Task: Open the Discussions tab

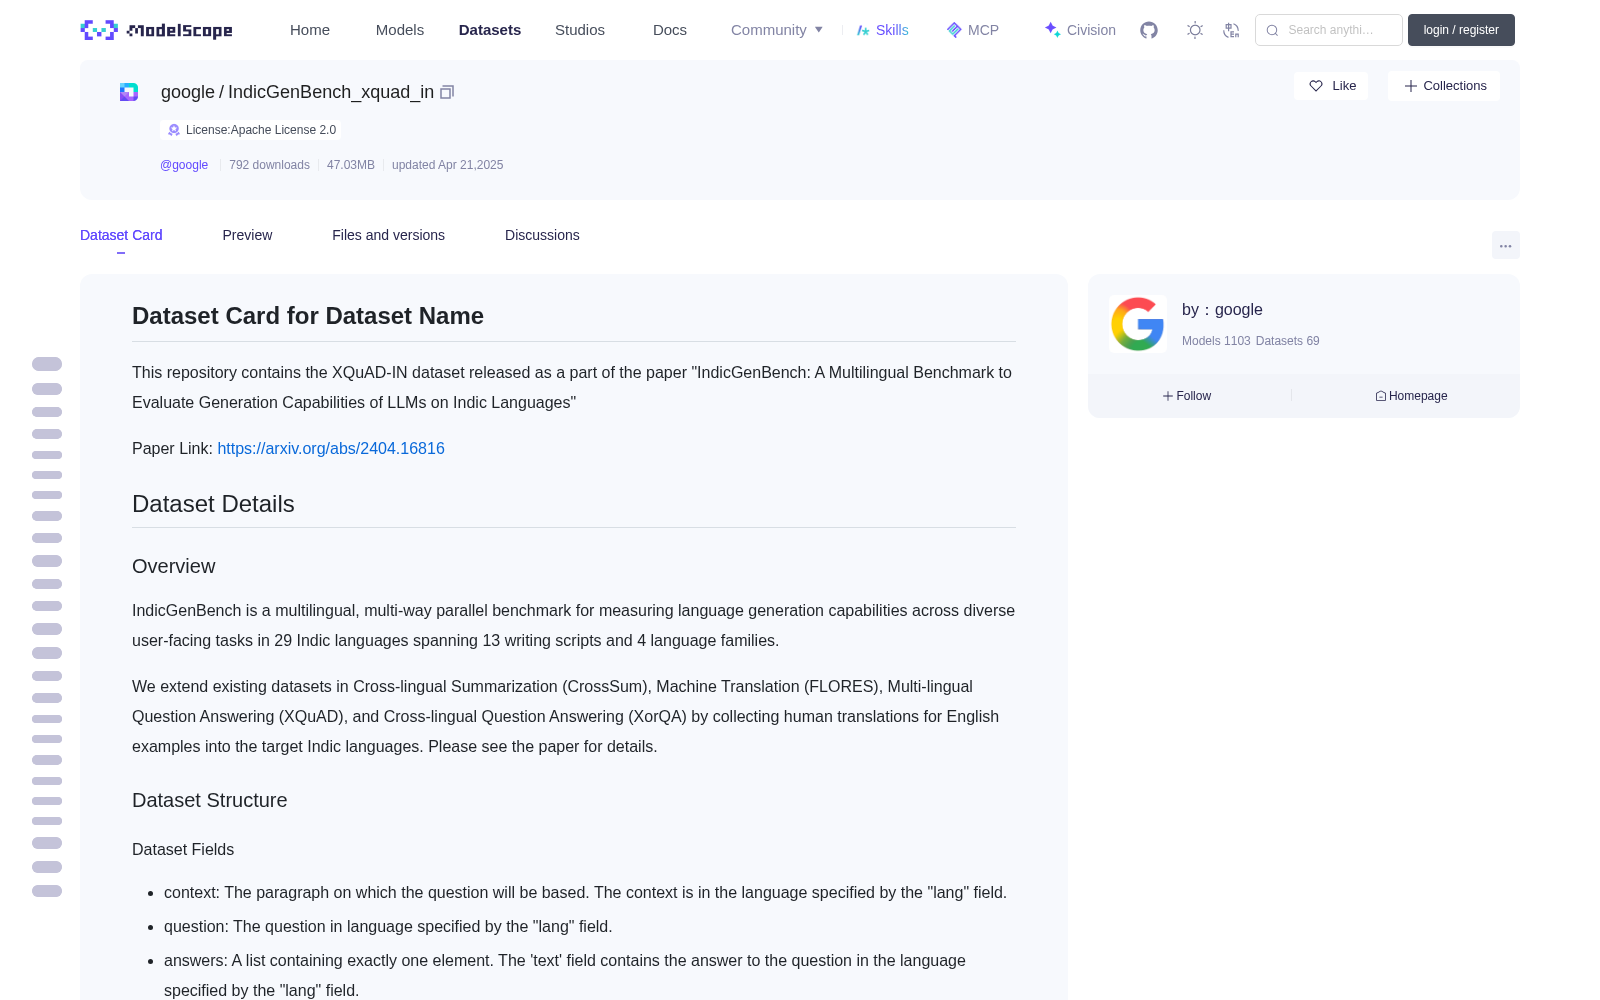Action: click(x=542, y=235)
